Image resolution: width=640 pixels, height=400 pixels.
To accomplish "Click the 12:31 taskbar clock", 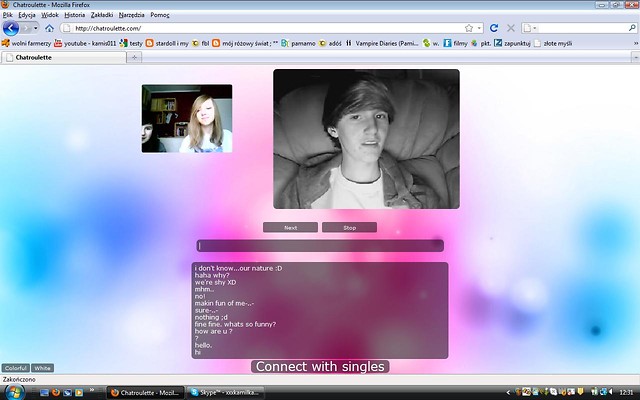I will point(627,393).
